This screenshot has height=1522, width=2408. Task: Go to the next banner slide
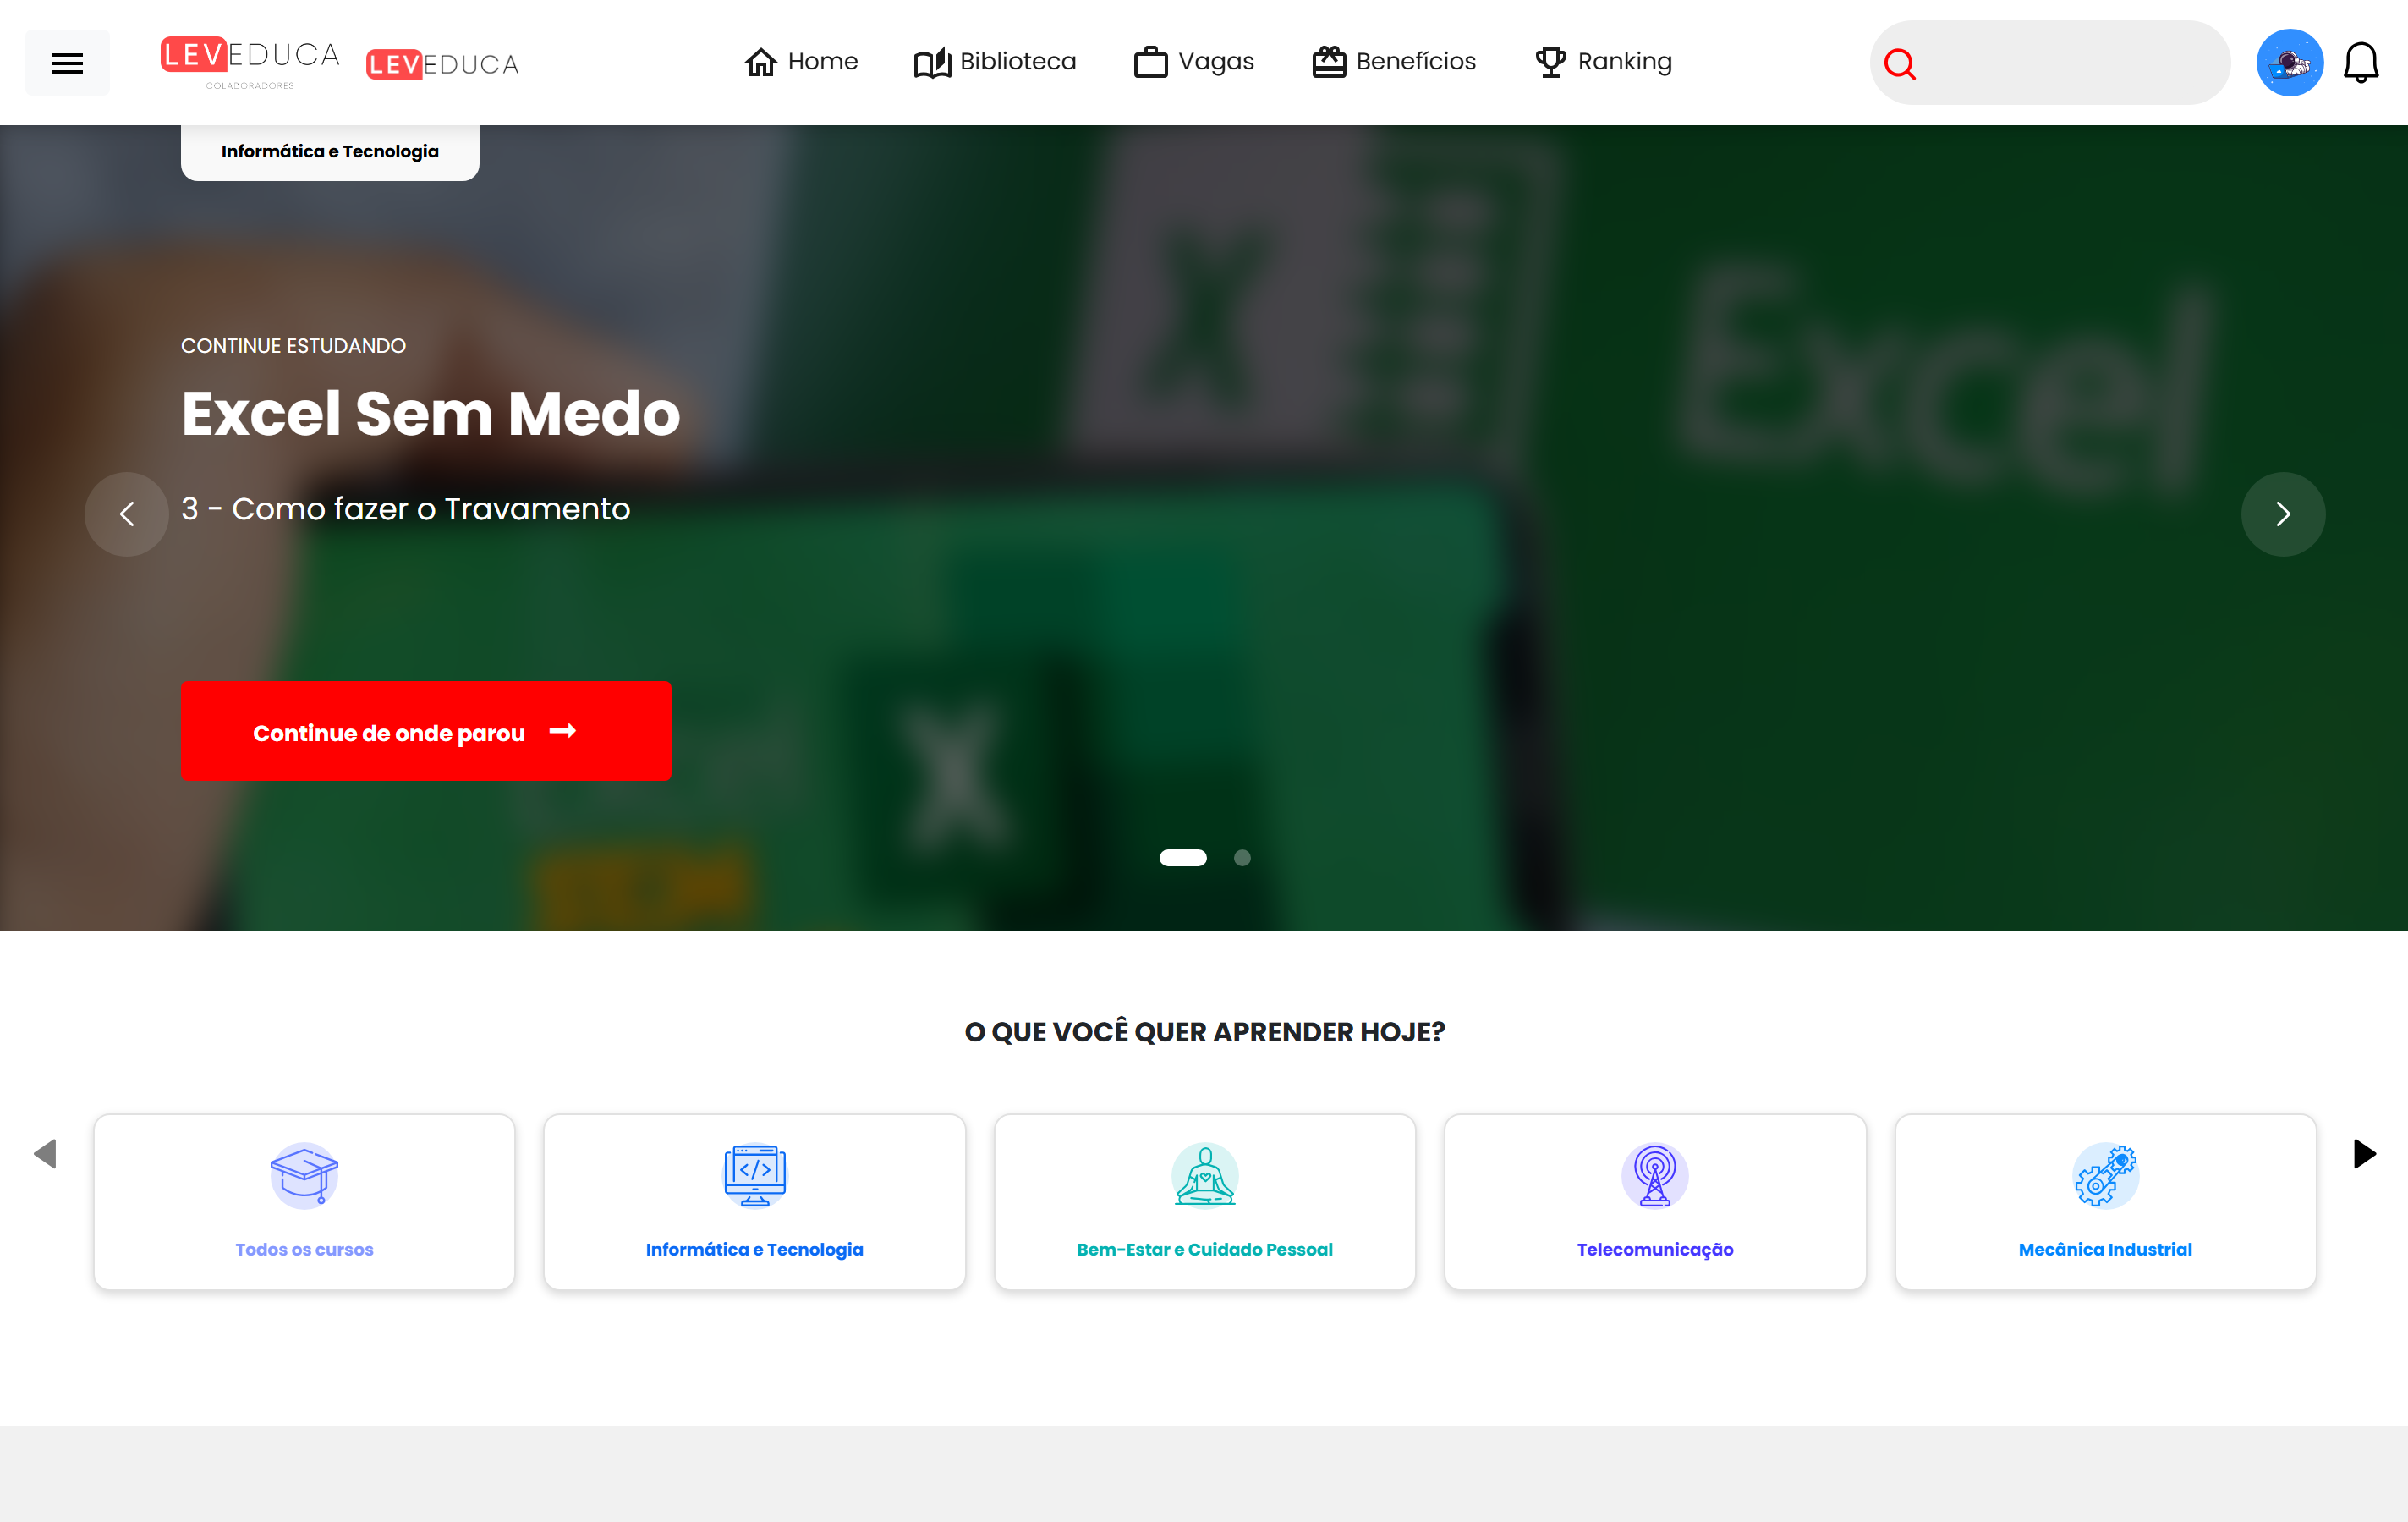pos(2282,514)
